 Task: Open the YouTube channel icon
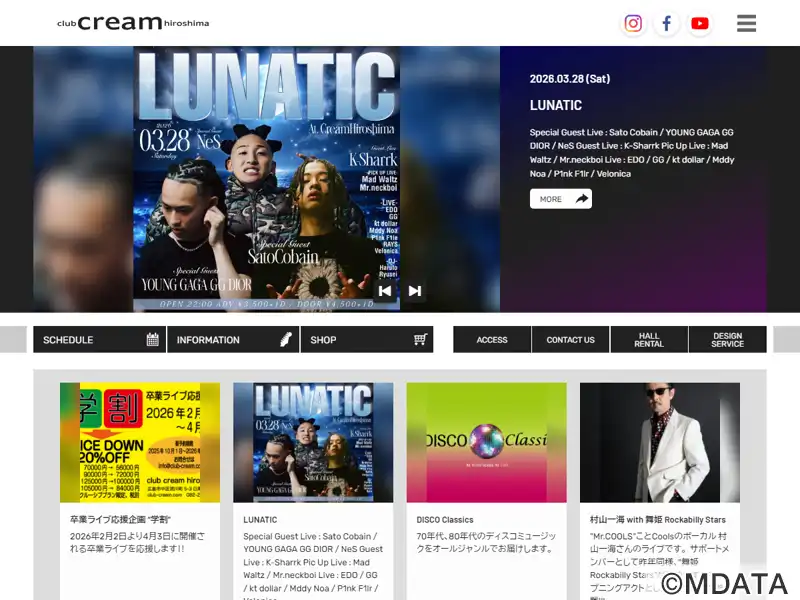(x=699, y=23)
